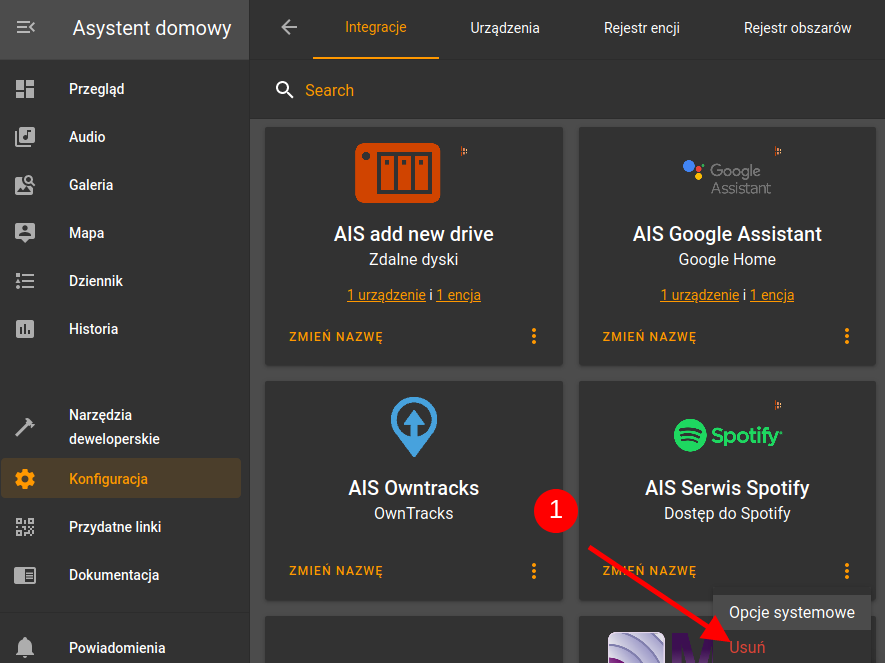885x663 pixels.
Task: Click the Spotify logo
Action: point(728,435)
